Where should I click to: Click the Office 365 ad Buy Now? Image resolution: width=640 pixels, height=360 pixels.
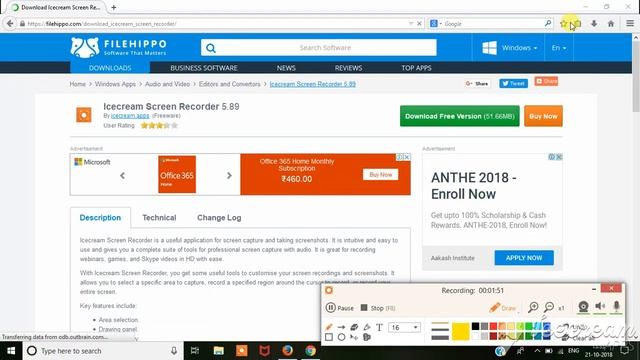(381, 175)
